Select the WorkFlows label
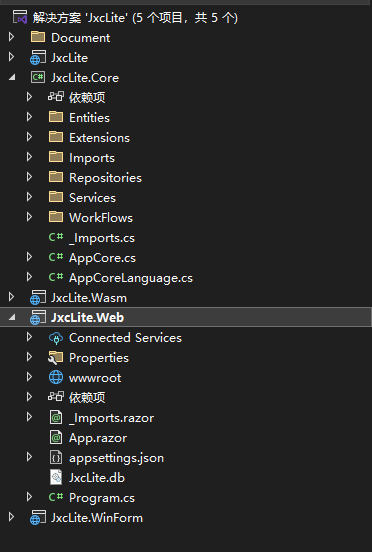Screen dimensions: 372x552 [101, 218]
